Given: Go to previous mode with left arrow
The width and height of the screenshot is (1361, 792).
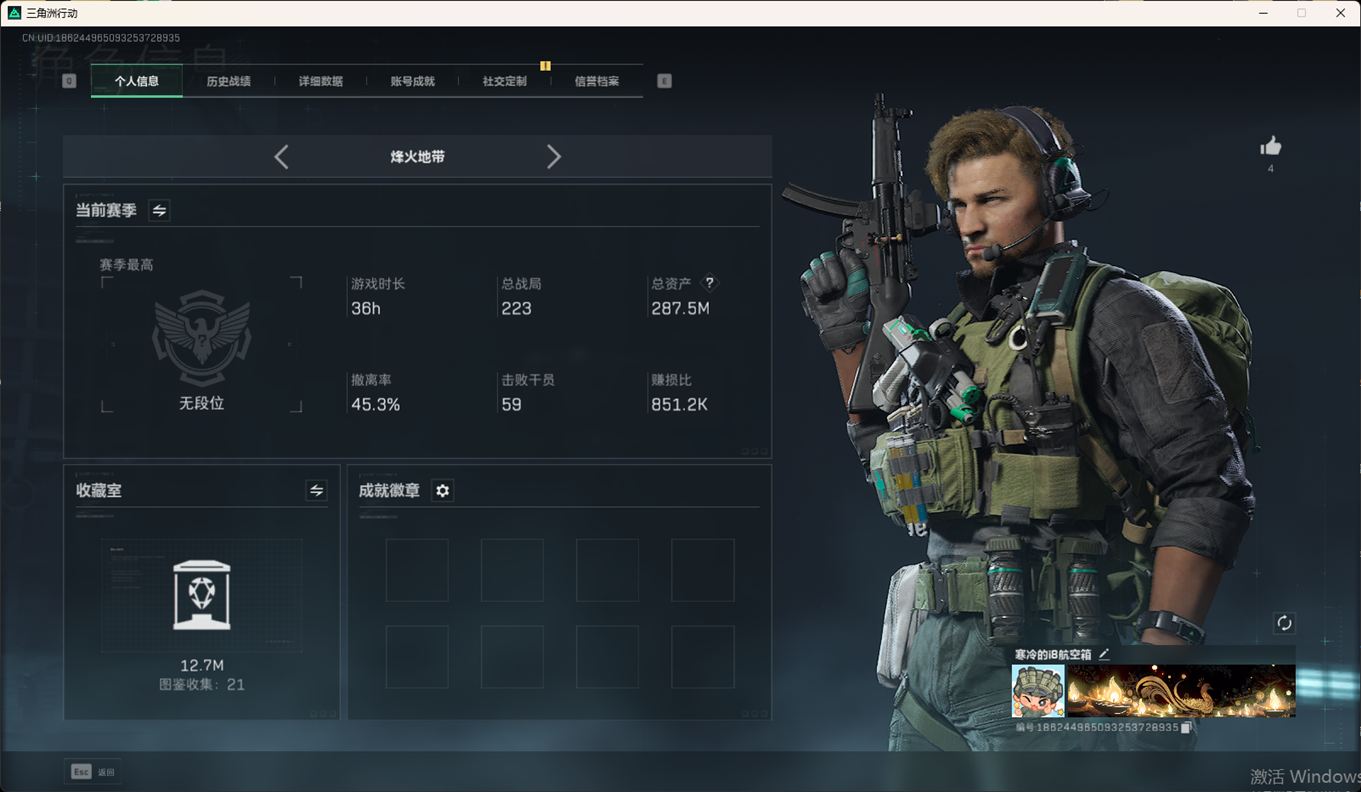Looking at the screenshot, I should pos(281,157).
